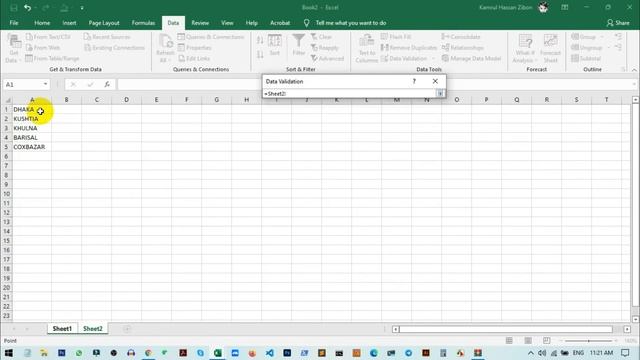Import From Table/Range
640x360 pixels.
[52, 58]
